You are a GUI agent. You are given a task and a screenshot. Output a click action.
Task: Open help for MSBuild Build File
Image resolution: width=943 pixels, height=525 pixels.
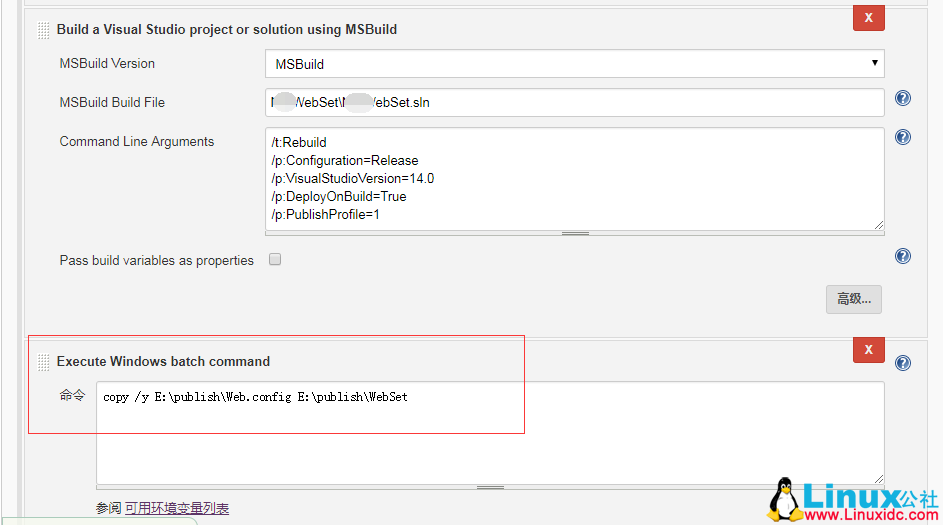pos(902,98)
